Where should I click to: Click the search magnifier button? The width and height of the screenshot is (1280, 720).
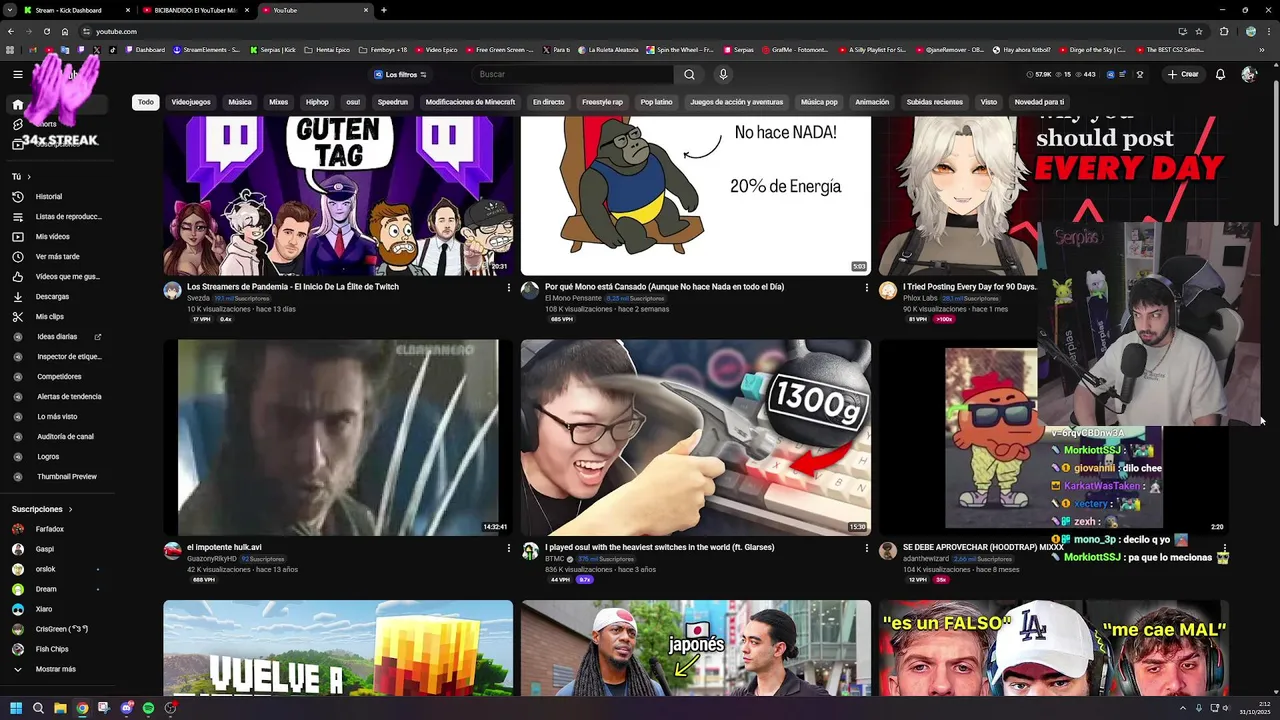point(689,74)
